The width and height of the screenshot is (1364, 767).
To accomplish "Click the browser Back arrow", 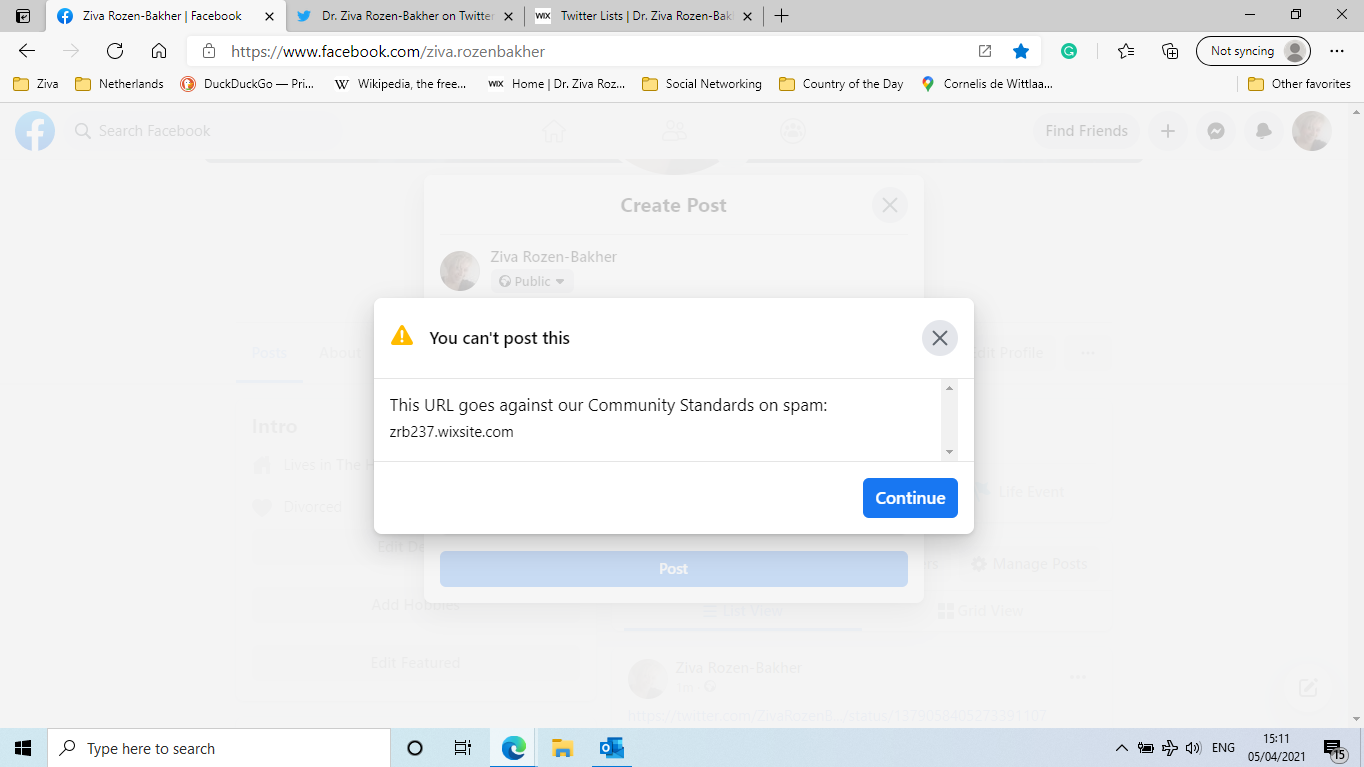I will 27,51.
